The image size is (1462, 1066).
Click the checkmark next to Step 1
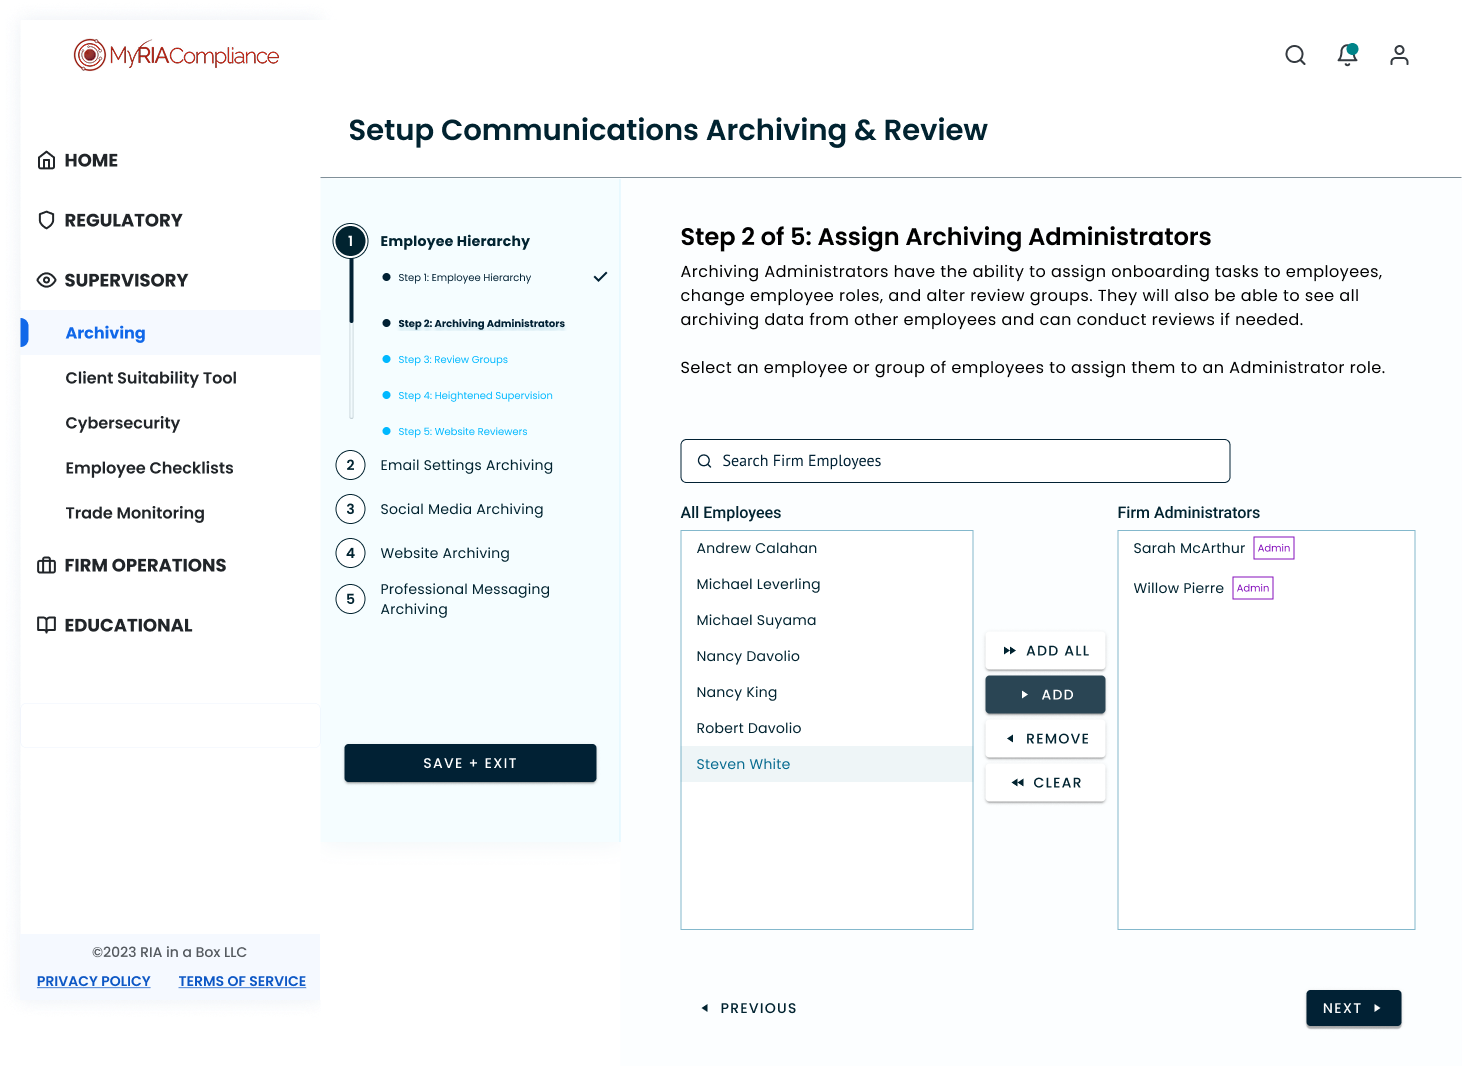point(600,277)
